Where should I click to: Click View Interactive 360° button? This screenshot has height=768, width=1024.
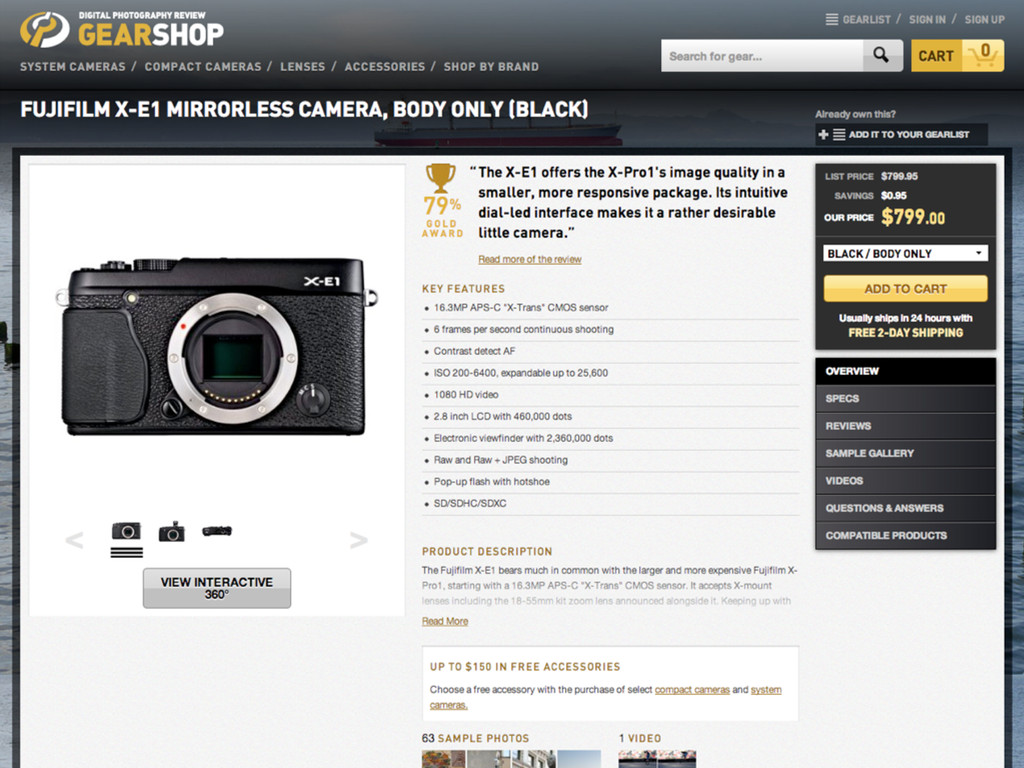click(x=217, y=588)
